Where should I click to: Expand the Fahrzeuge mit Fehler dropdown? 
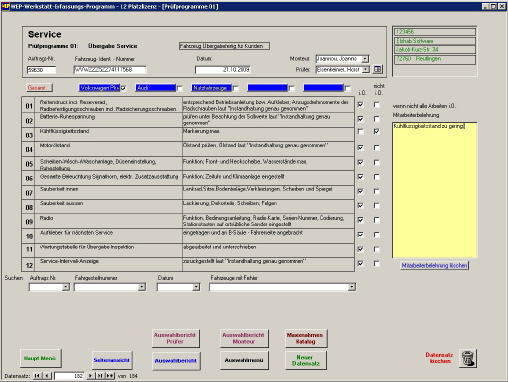click(352, 287)
